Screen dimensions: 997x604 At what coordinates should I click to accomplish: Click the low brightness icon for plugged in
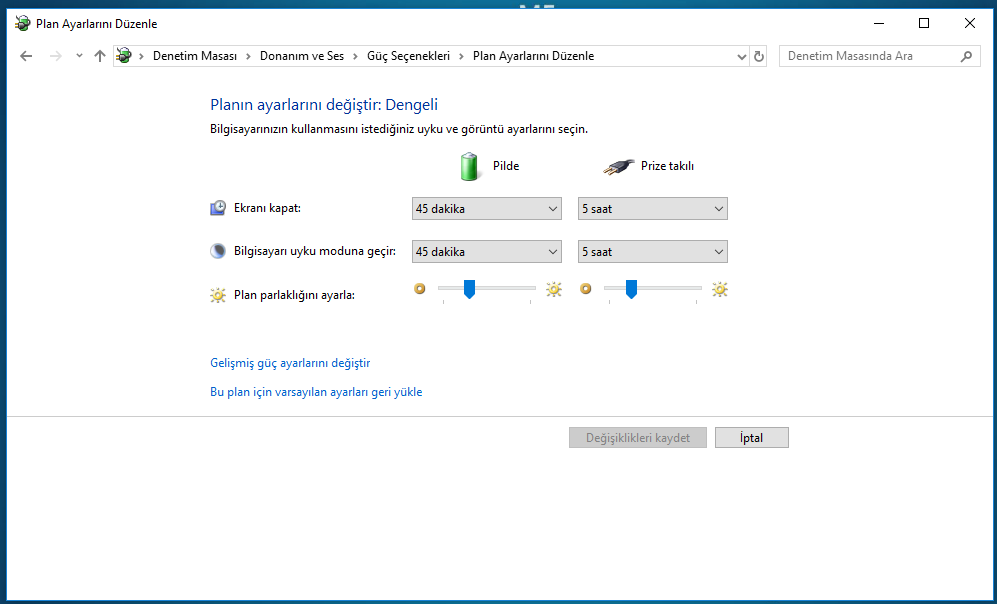click(586, 289)
